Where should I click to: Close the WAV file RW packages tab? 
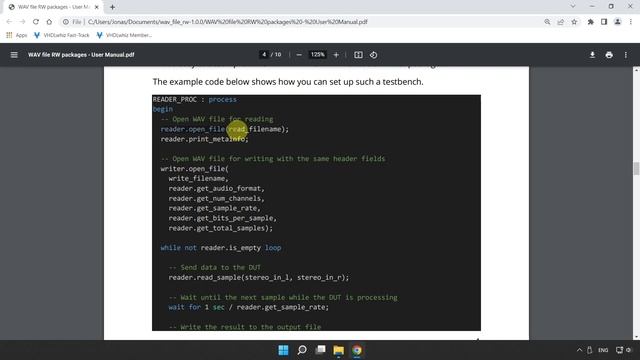pyautogui.click(x=97, y=7)
